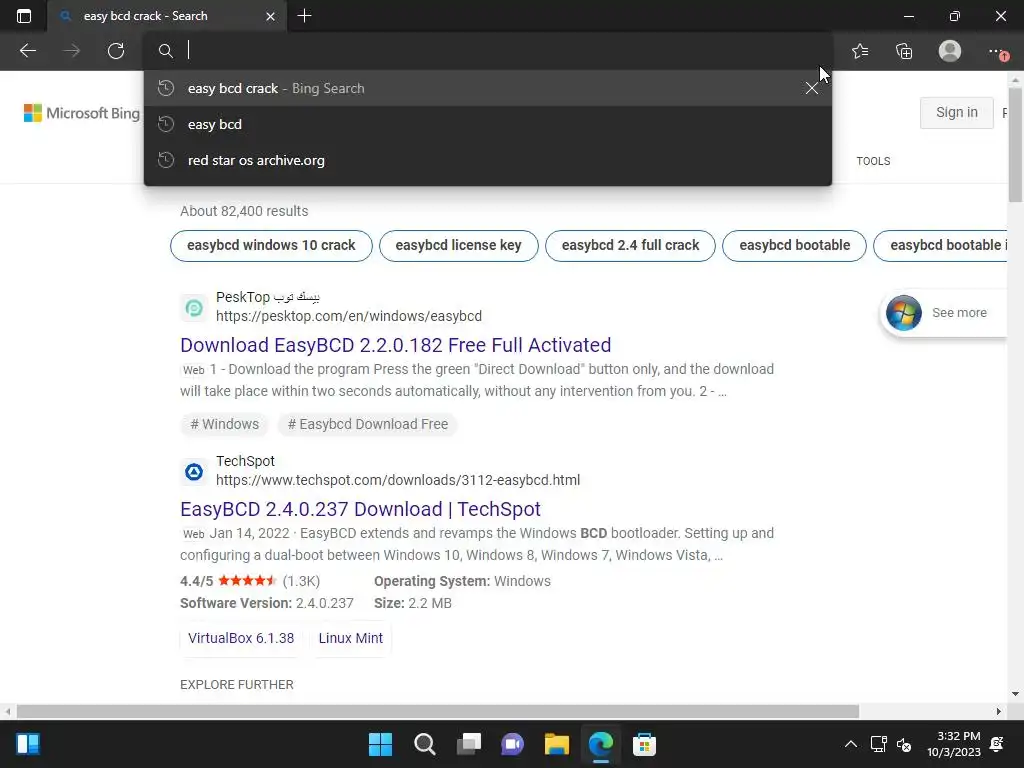The image size is (1024, 768).
Task: Select the easy bcd crack - Search tab
Action: click(x=167, y=16)
